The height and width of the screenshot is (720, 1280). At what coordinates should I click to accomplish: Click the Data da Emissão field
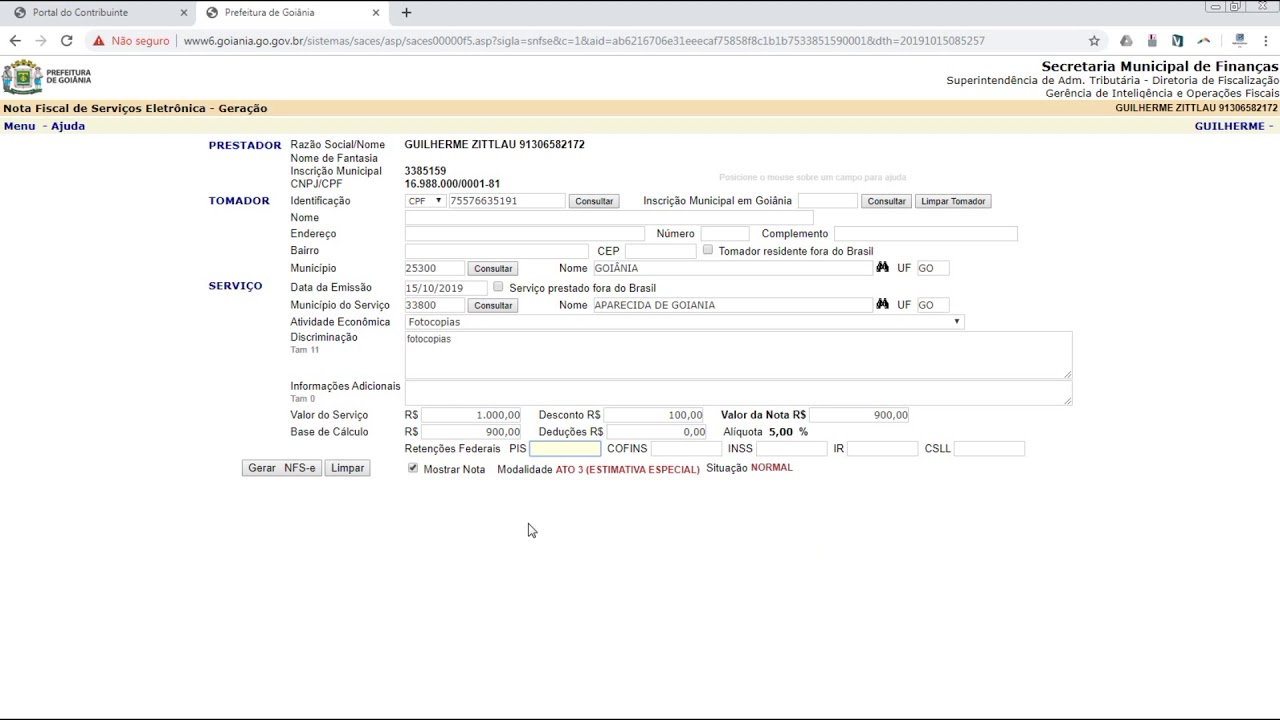tap(446, 288)
